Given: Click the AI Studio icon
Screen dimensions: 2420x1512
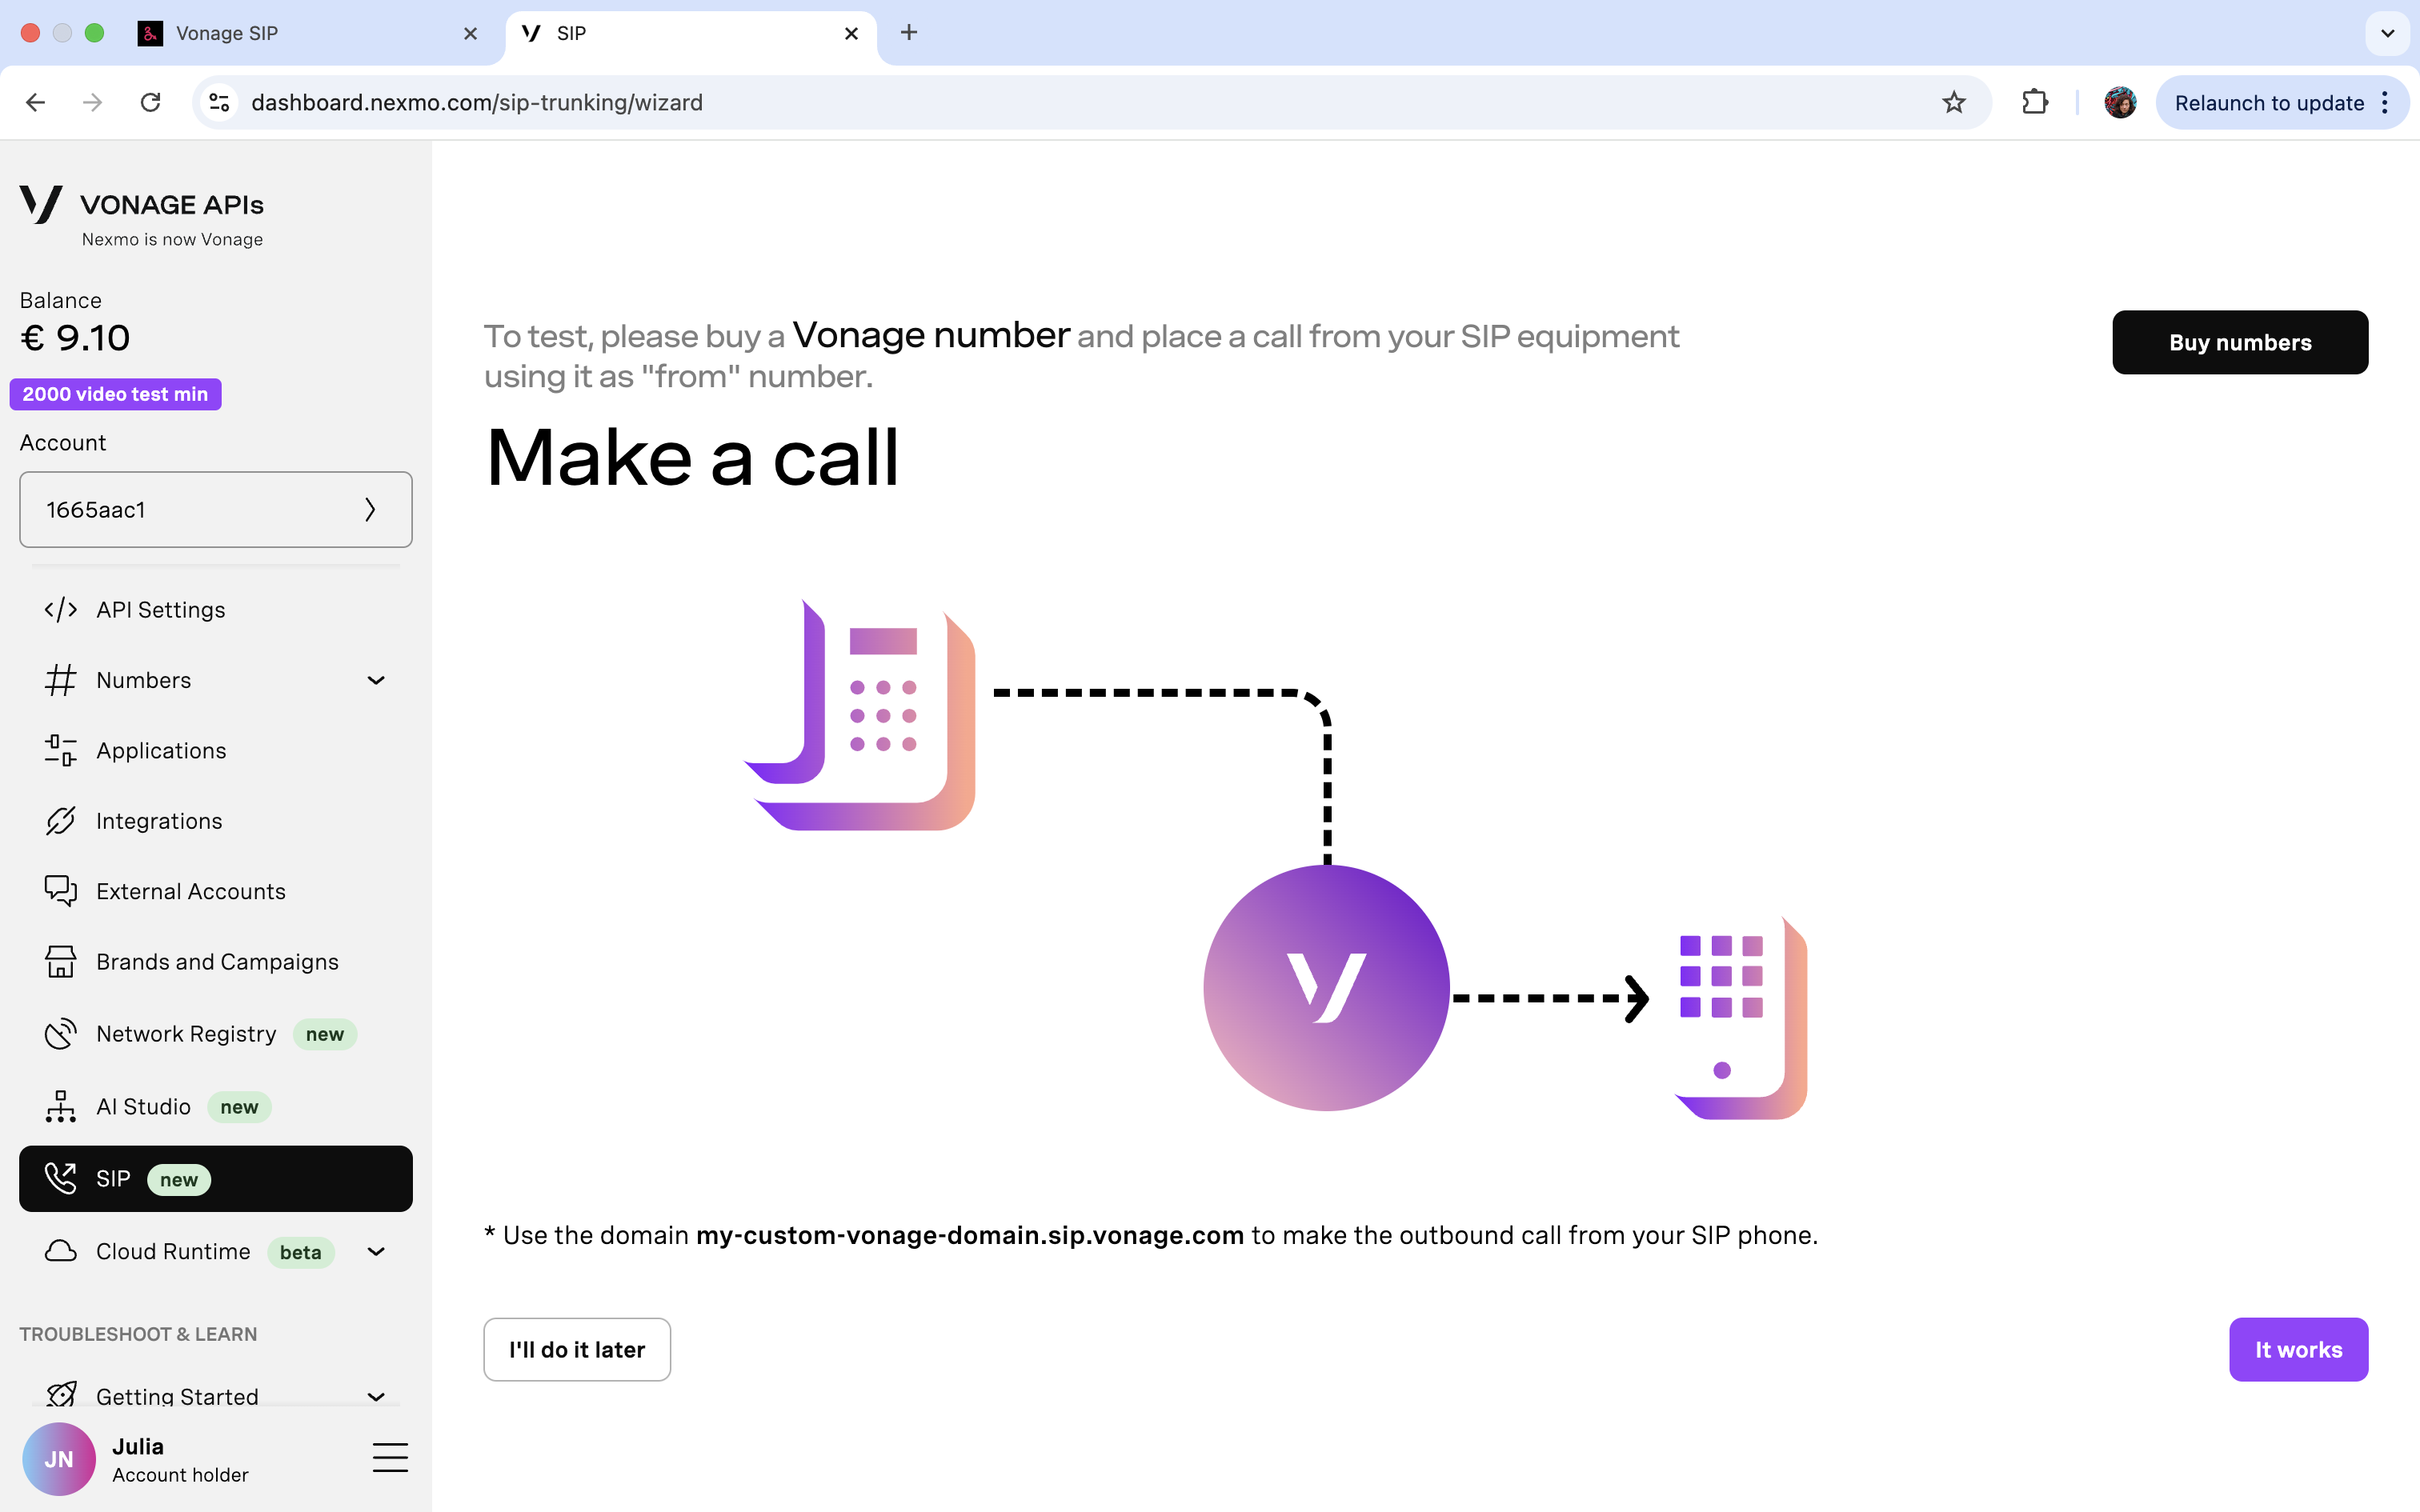Looking at the screenshot, I should pos(60,1106).
